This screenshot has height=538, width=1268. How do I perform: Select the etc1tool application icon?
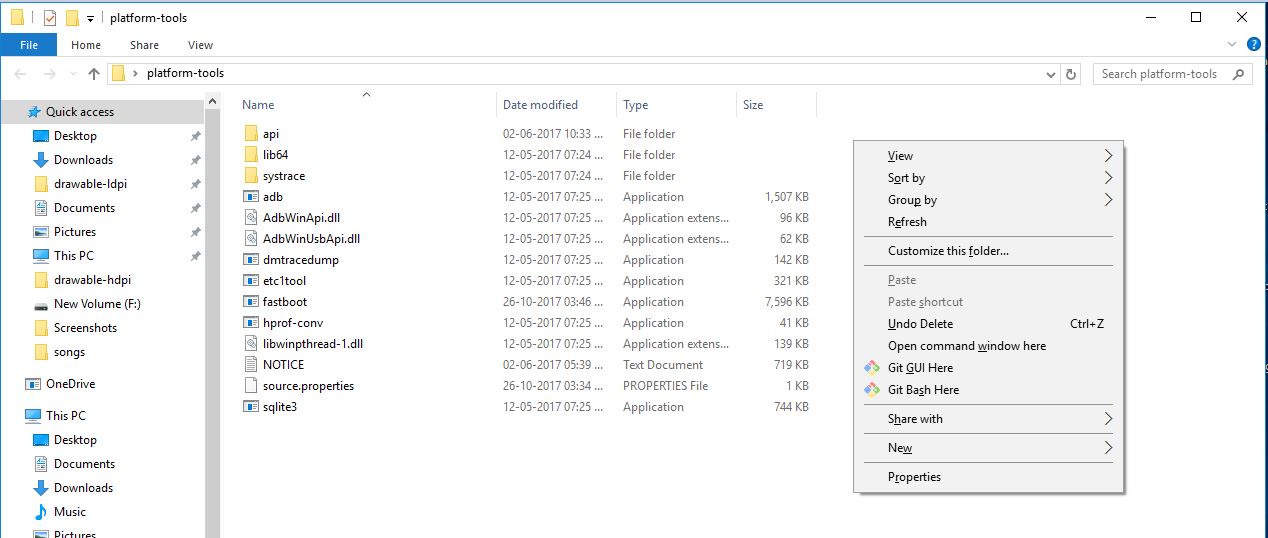tap(251, 281)
